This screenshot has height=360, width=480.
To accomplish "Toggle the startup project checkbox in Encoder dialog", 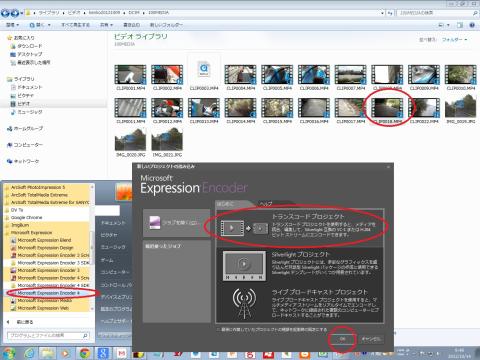I will (x=218, y=329).
